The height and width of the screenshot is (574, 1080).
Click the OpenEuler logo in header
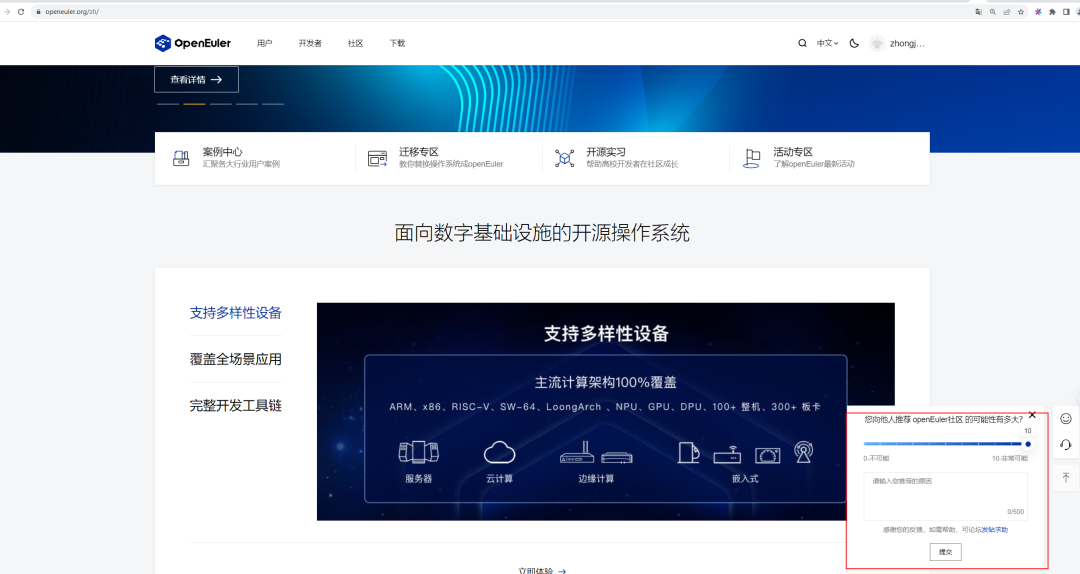[x=192, y=43]
